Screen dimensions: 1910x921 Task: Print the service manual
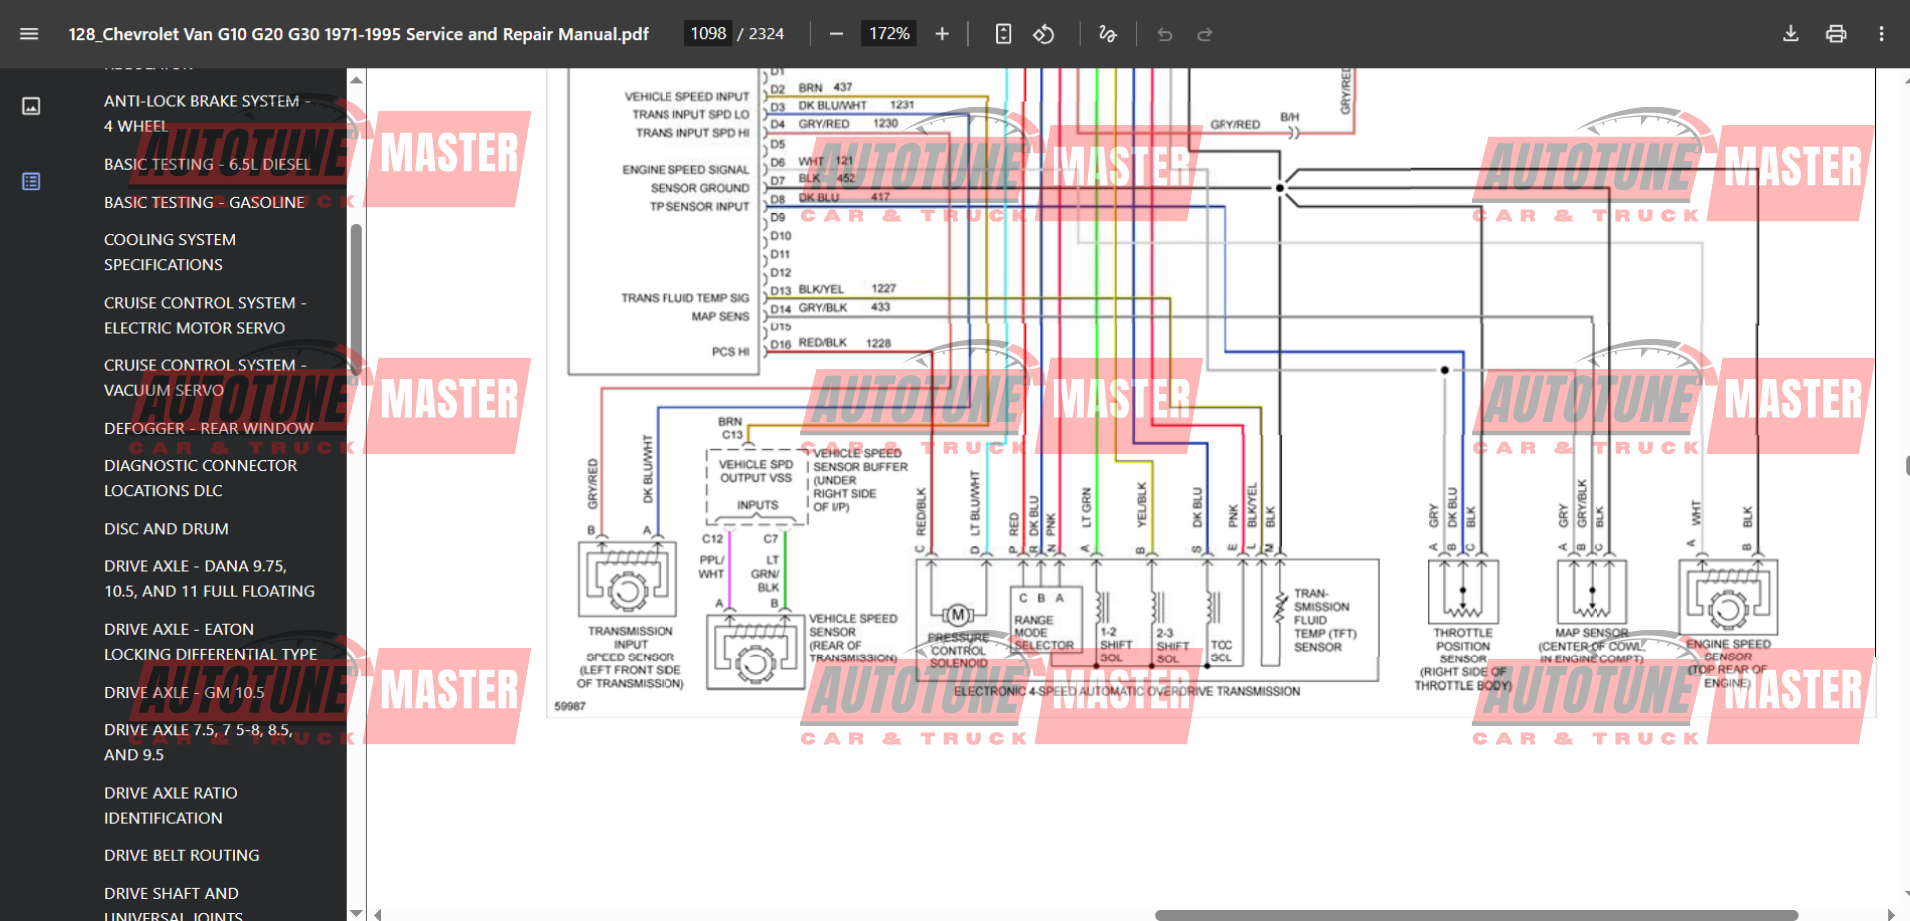coord(1836,34)
